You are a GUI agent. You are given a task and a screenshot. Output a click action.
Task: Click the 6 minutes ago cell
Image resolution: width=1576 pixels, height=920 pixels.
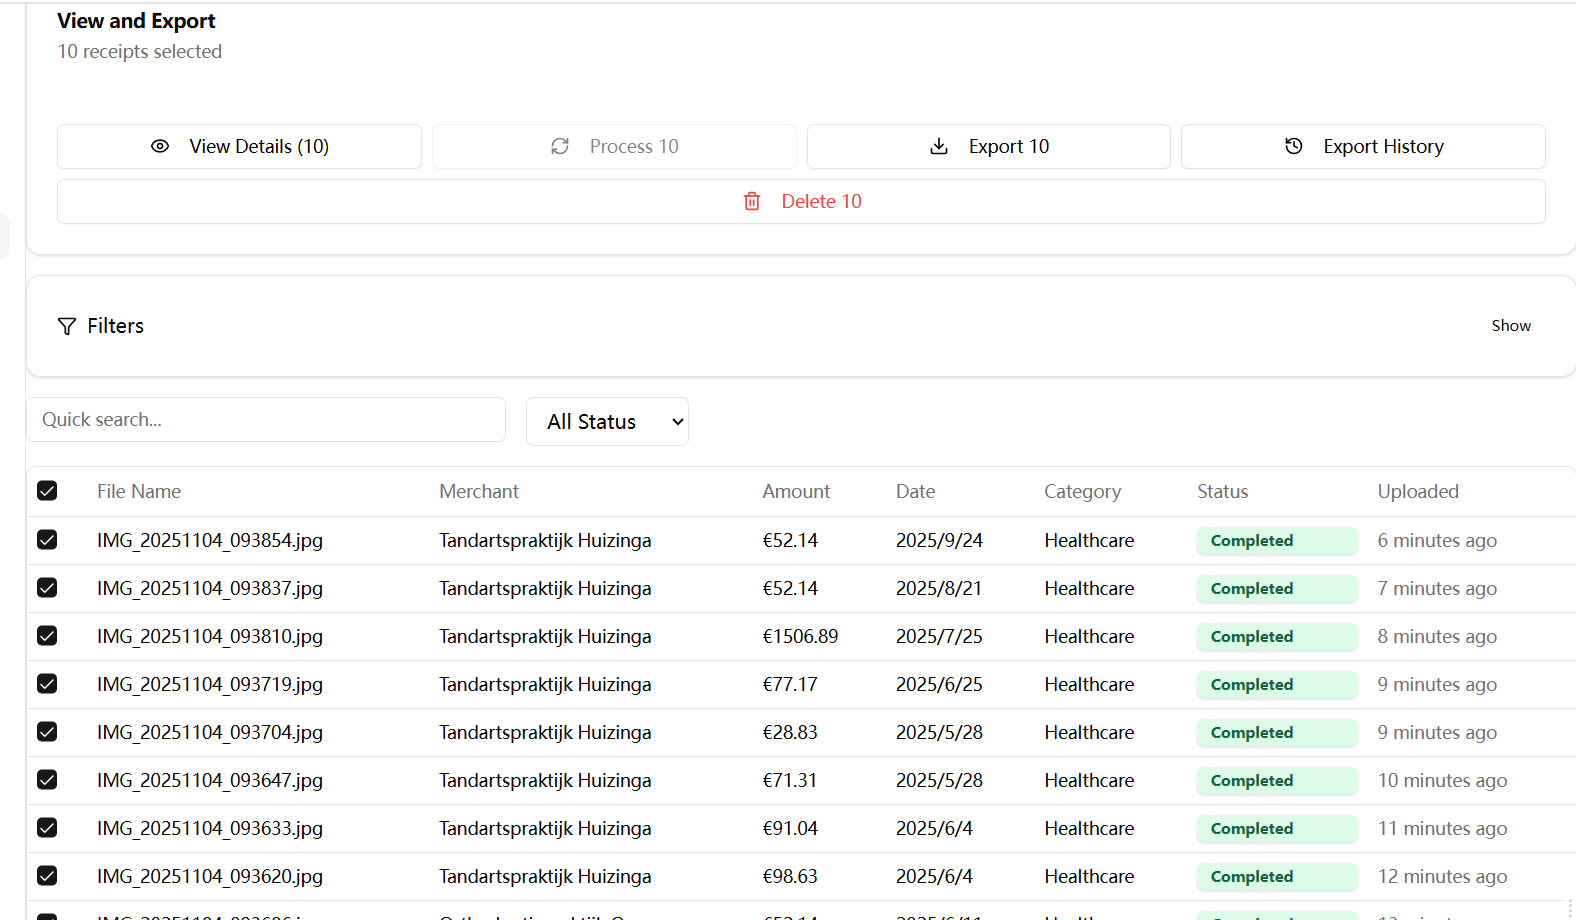[x=1437, y=540]
